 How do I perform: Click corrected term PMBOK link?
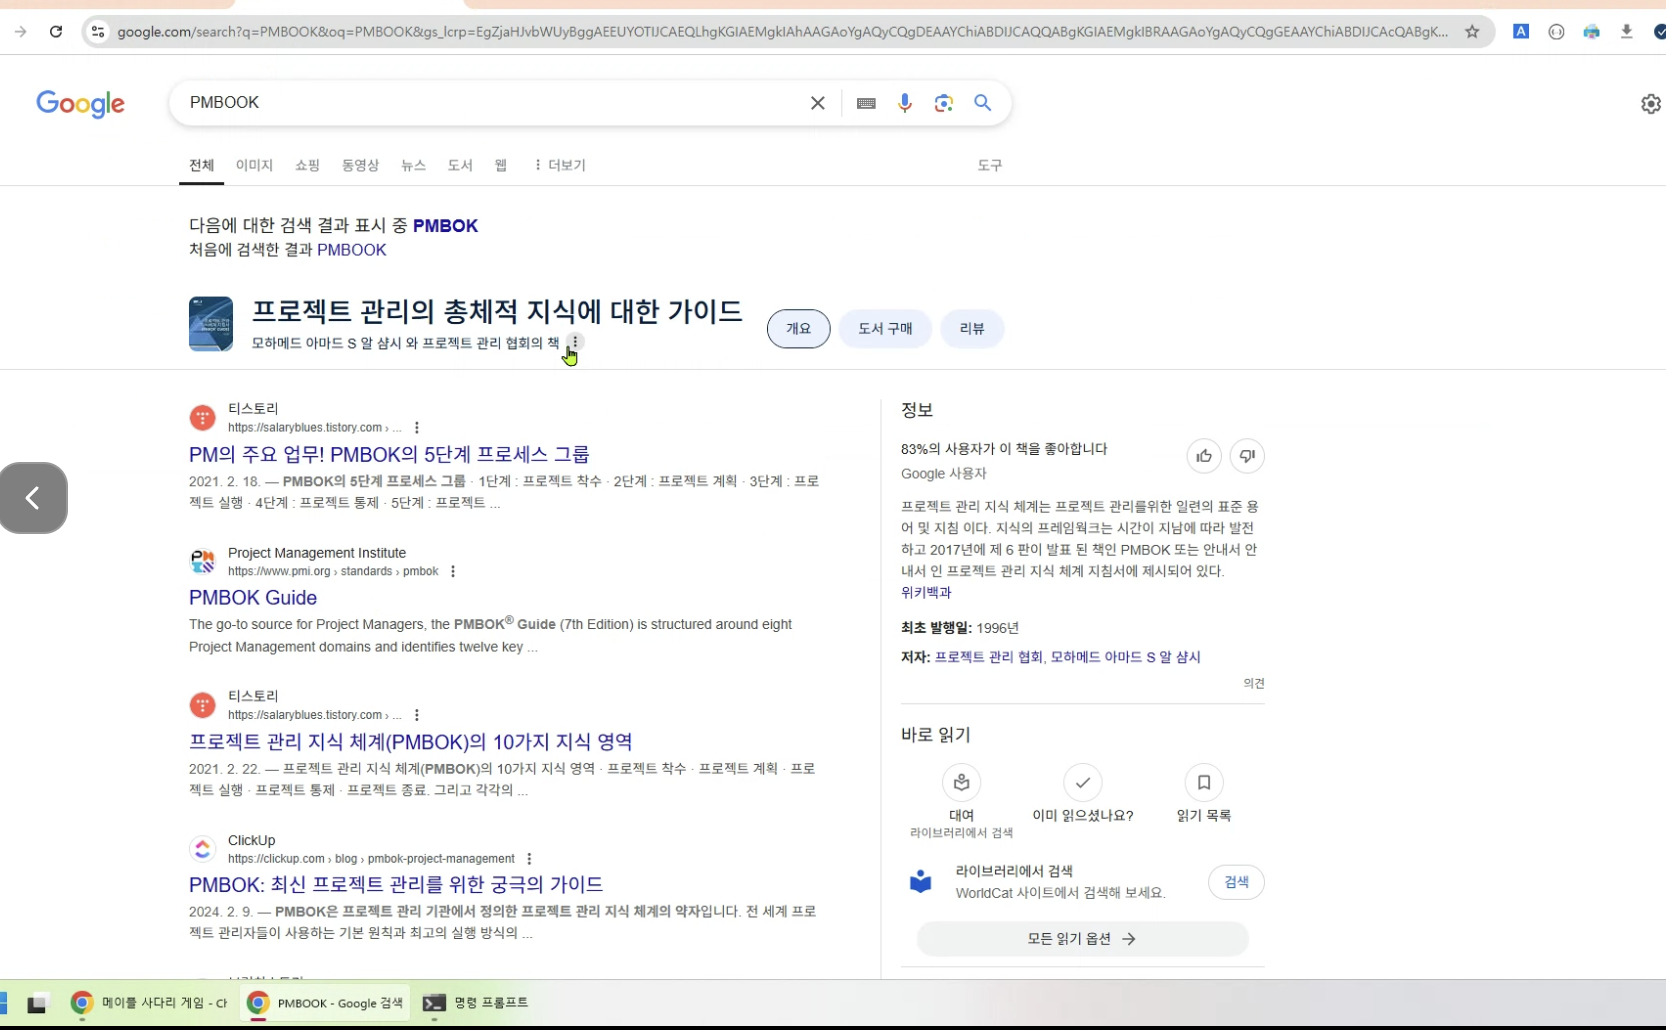pos(445,226)
